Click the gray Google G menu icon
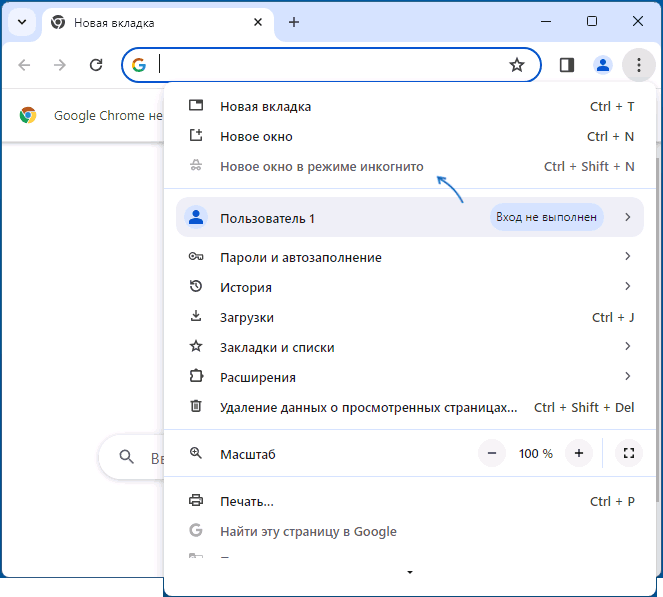Viewport: 663px width, 597px height. pyautogui.click(x=196, y=530)
